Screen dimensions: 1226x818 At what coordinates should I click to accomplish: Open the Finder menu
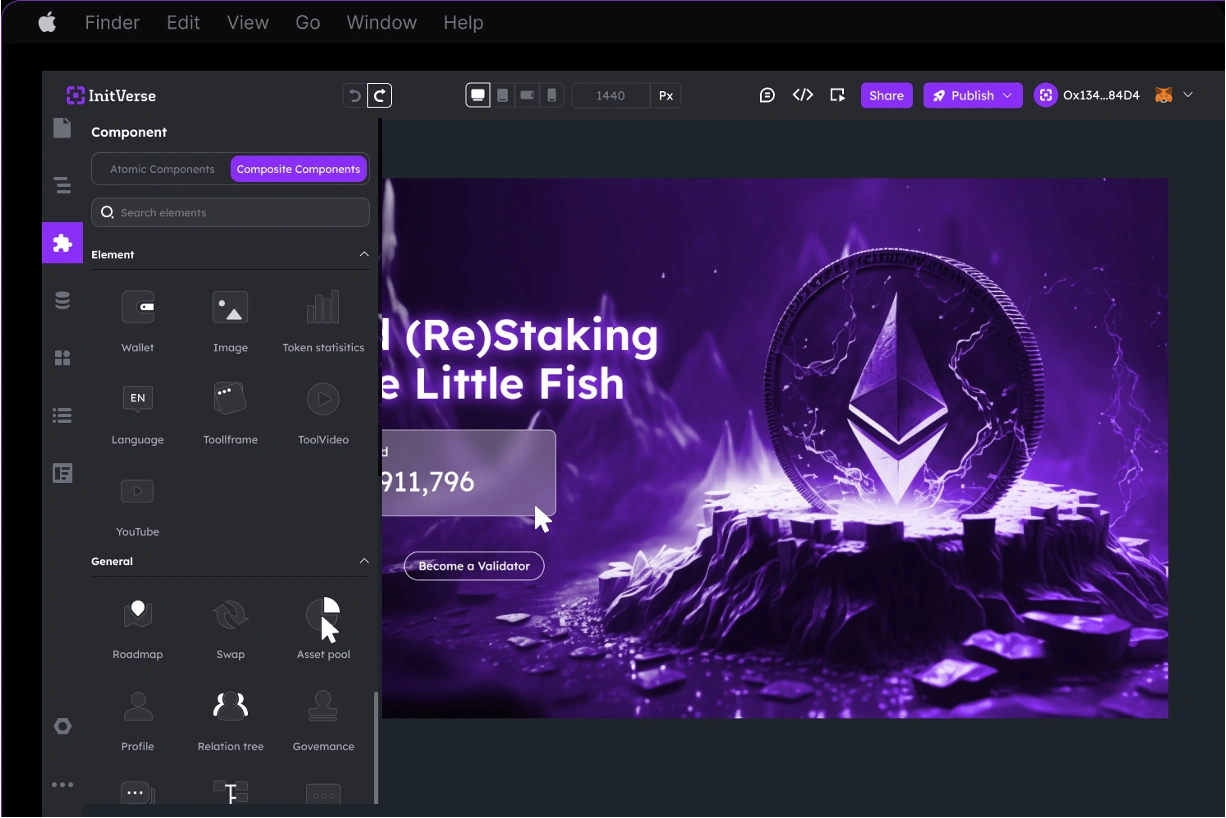(x=112, y=22)
